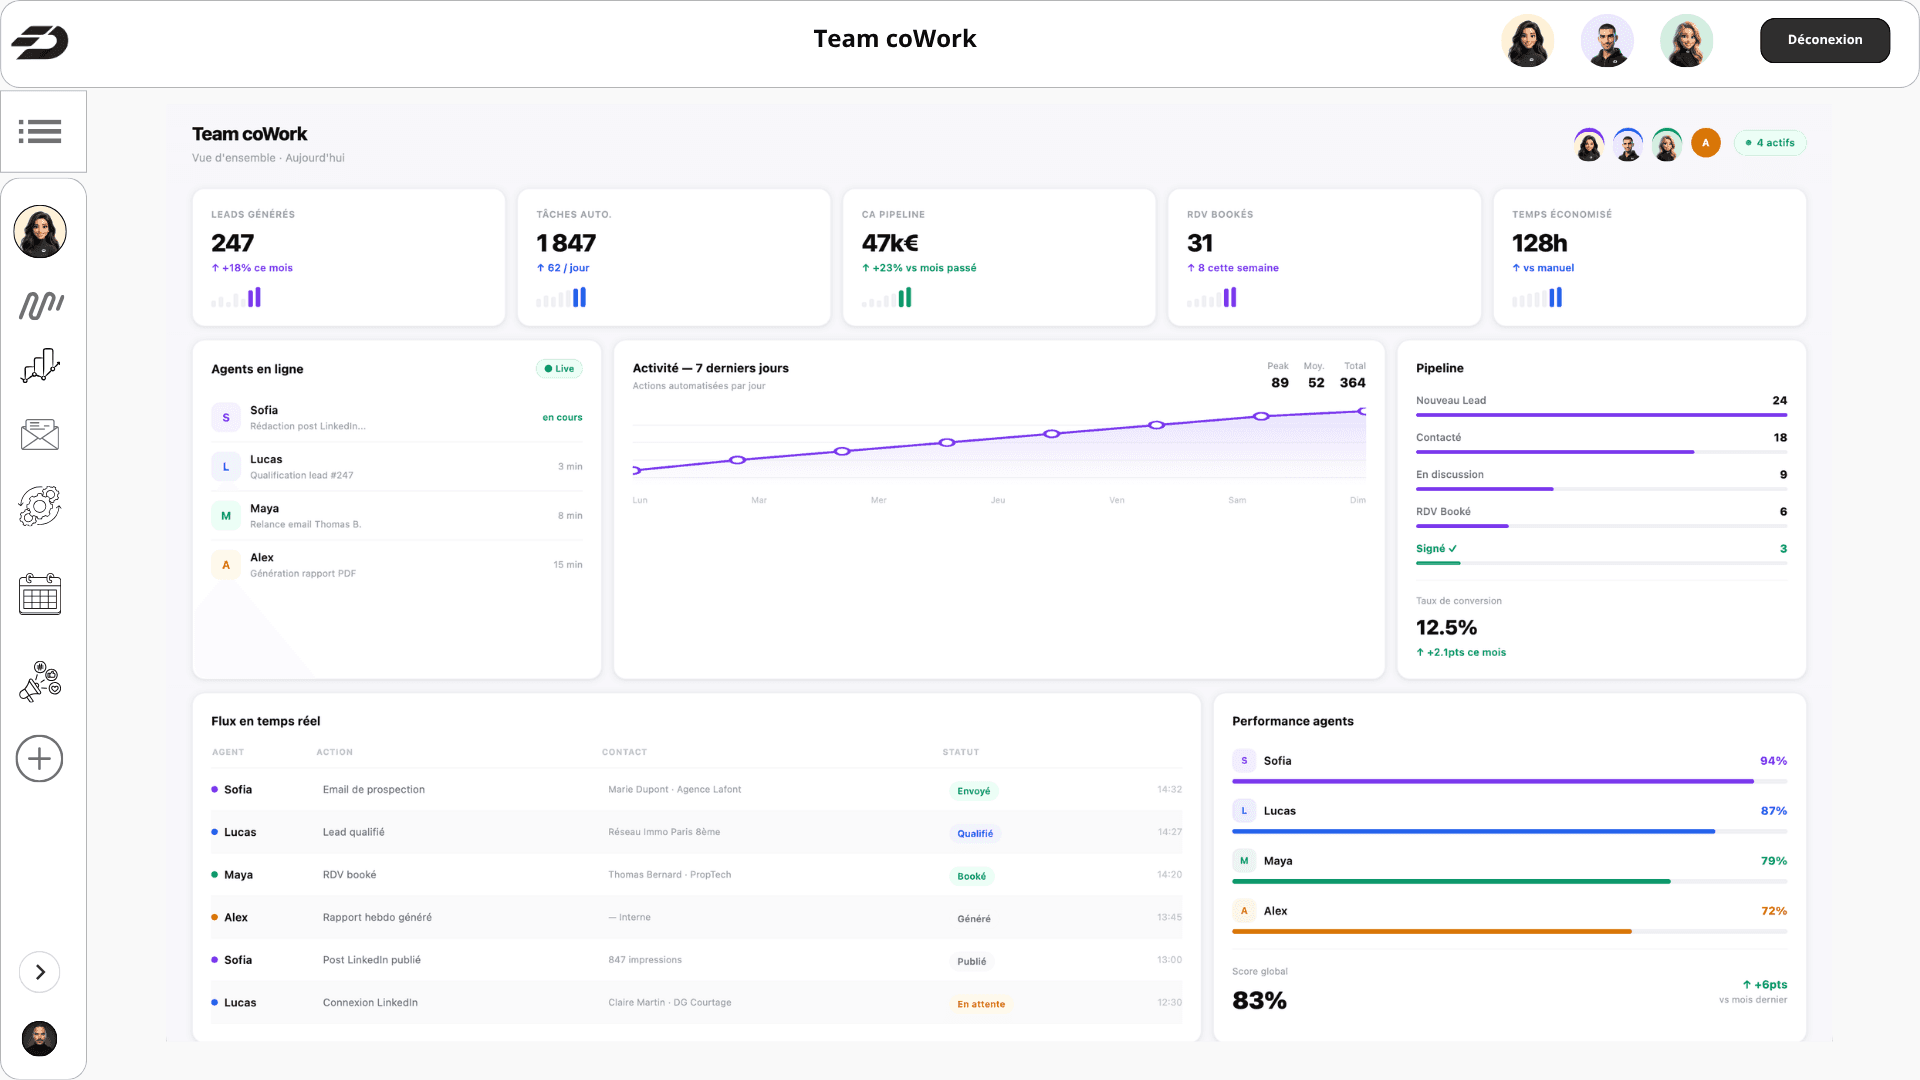The height and width of the screenshot is (1080, 1920).
Task: Open the mail envelope sidebar icon
Action: (40, 434)
